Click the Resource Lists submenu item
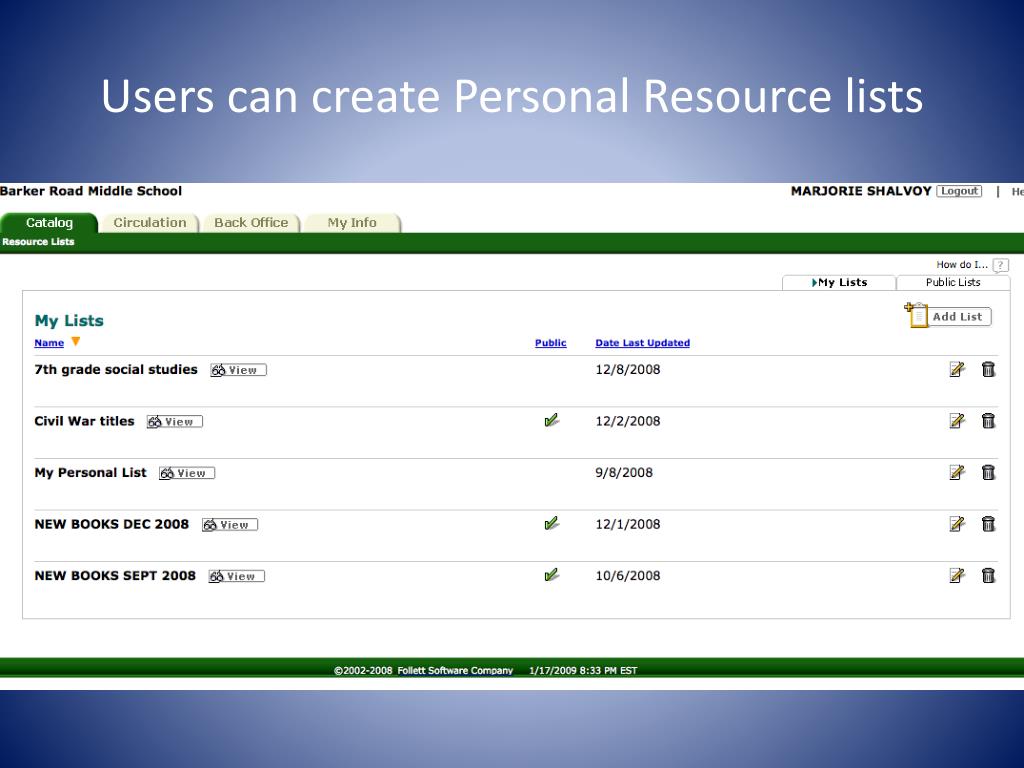 (38, 242)
